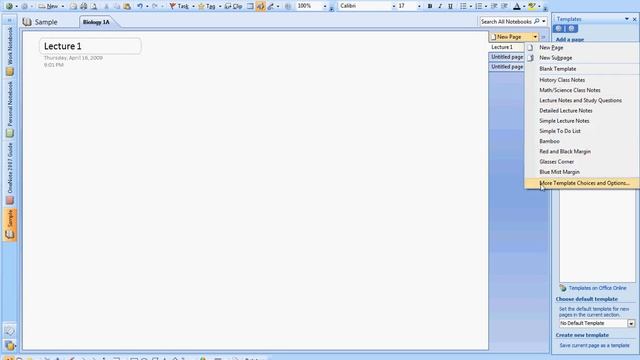This screenshot has height=360, width=640.
Task: Click the Forward navigation button
Action: click(24, 6)
